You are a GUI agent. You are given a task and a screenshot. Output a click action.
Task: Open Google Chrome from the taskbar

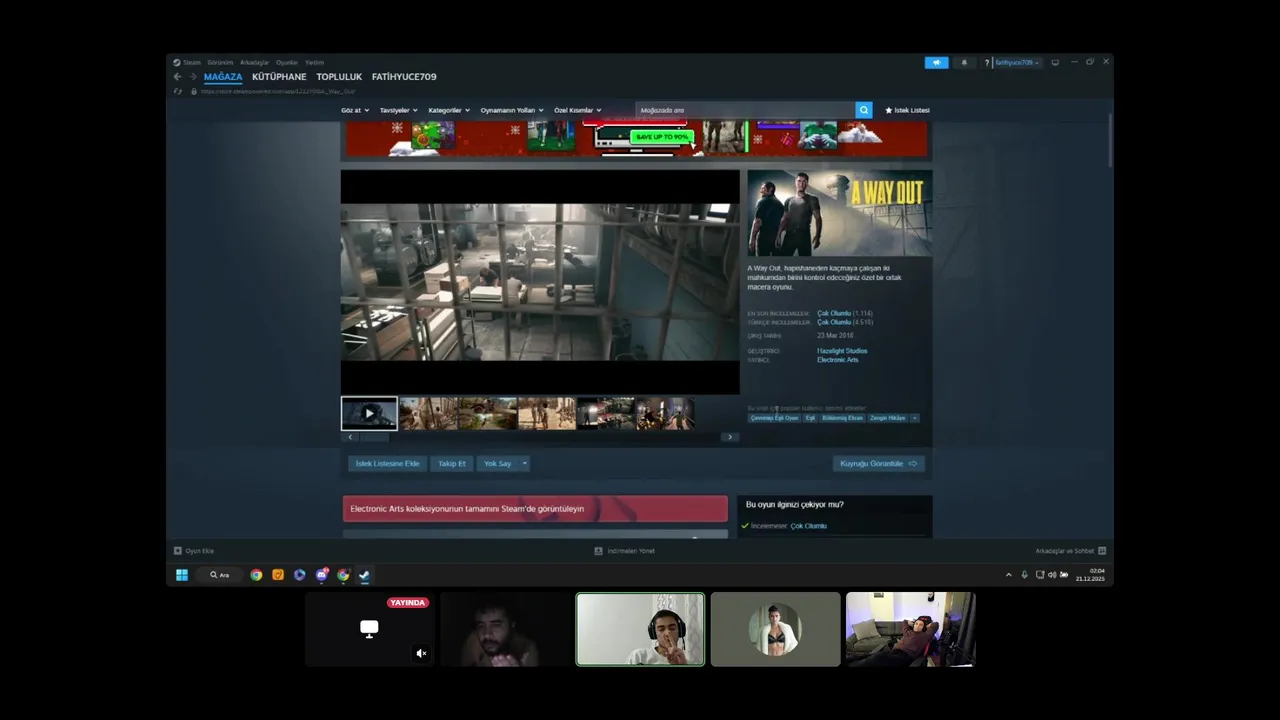[x=256, y=575]
